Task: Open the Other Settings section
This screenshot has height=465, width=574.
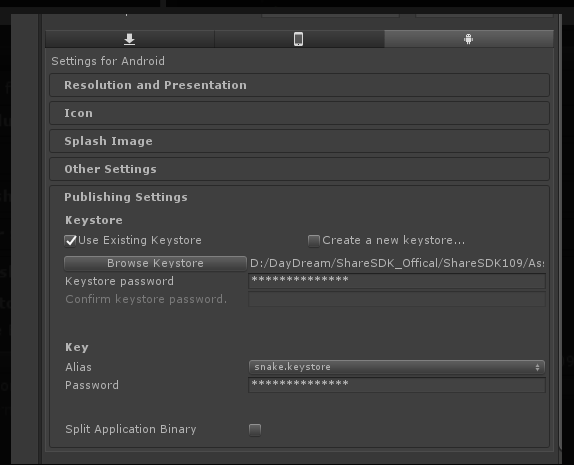Action: 299,169
